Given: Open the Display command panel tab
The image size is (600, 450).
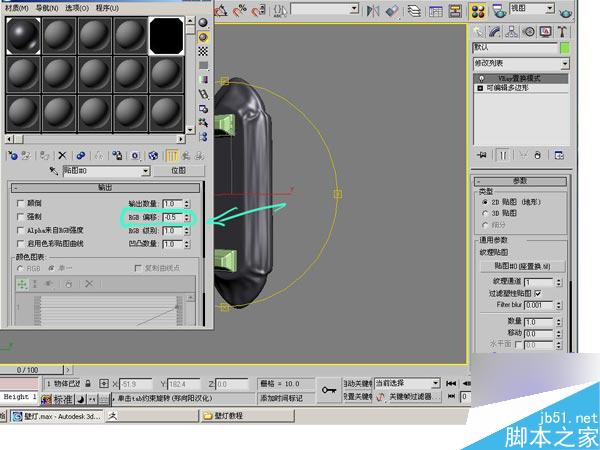Looking at the screenshot, I should [x=546, y=32].
